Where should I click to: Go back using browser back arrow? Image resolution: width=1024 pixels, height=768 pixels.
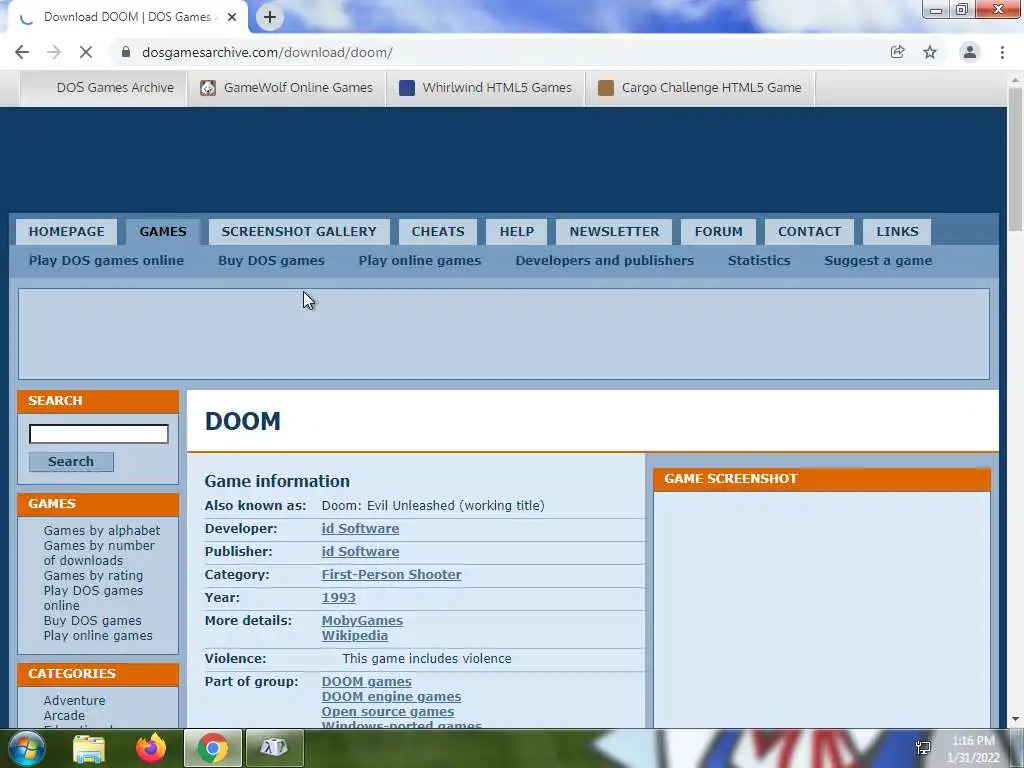[x=22, y=52]
